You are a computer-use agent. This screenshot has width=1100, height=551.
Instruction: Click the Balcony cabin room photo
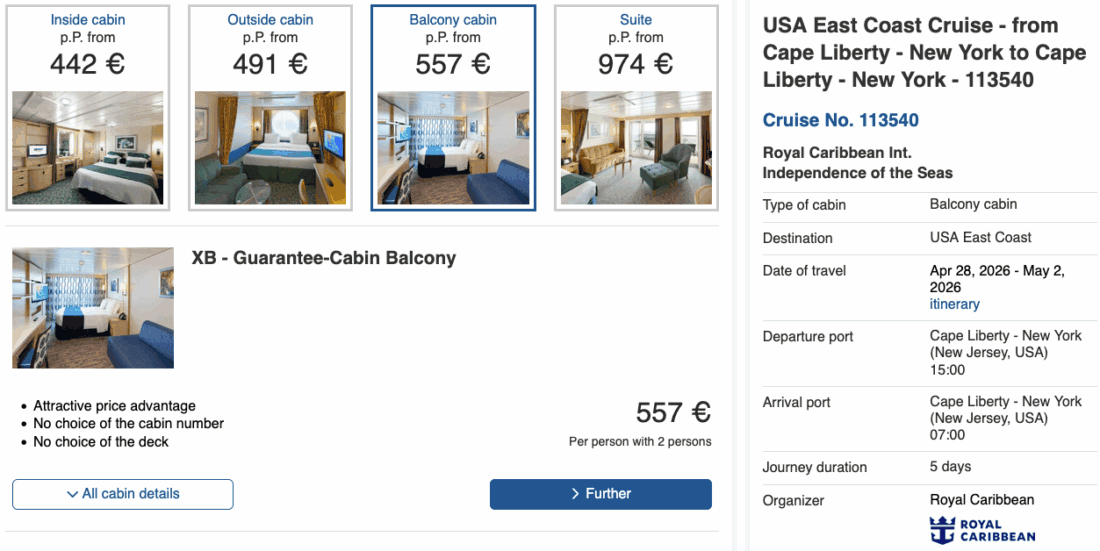453,148
